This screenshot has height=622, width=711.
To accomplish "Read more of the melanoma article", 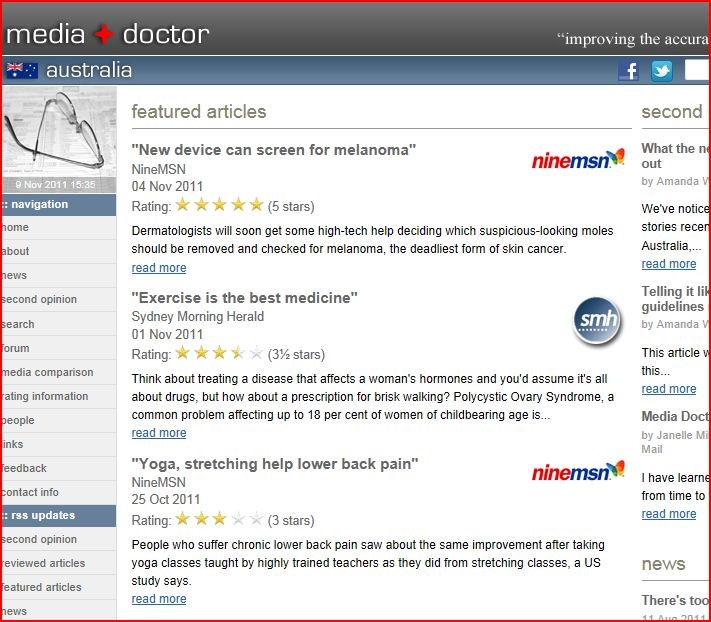I will [x=159, y=268].
